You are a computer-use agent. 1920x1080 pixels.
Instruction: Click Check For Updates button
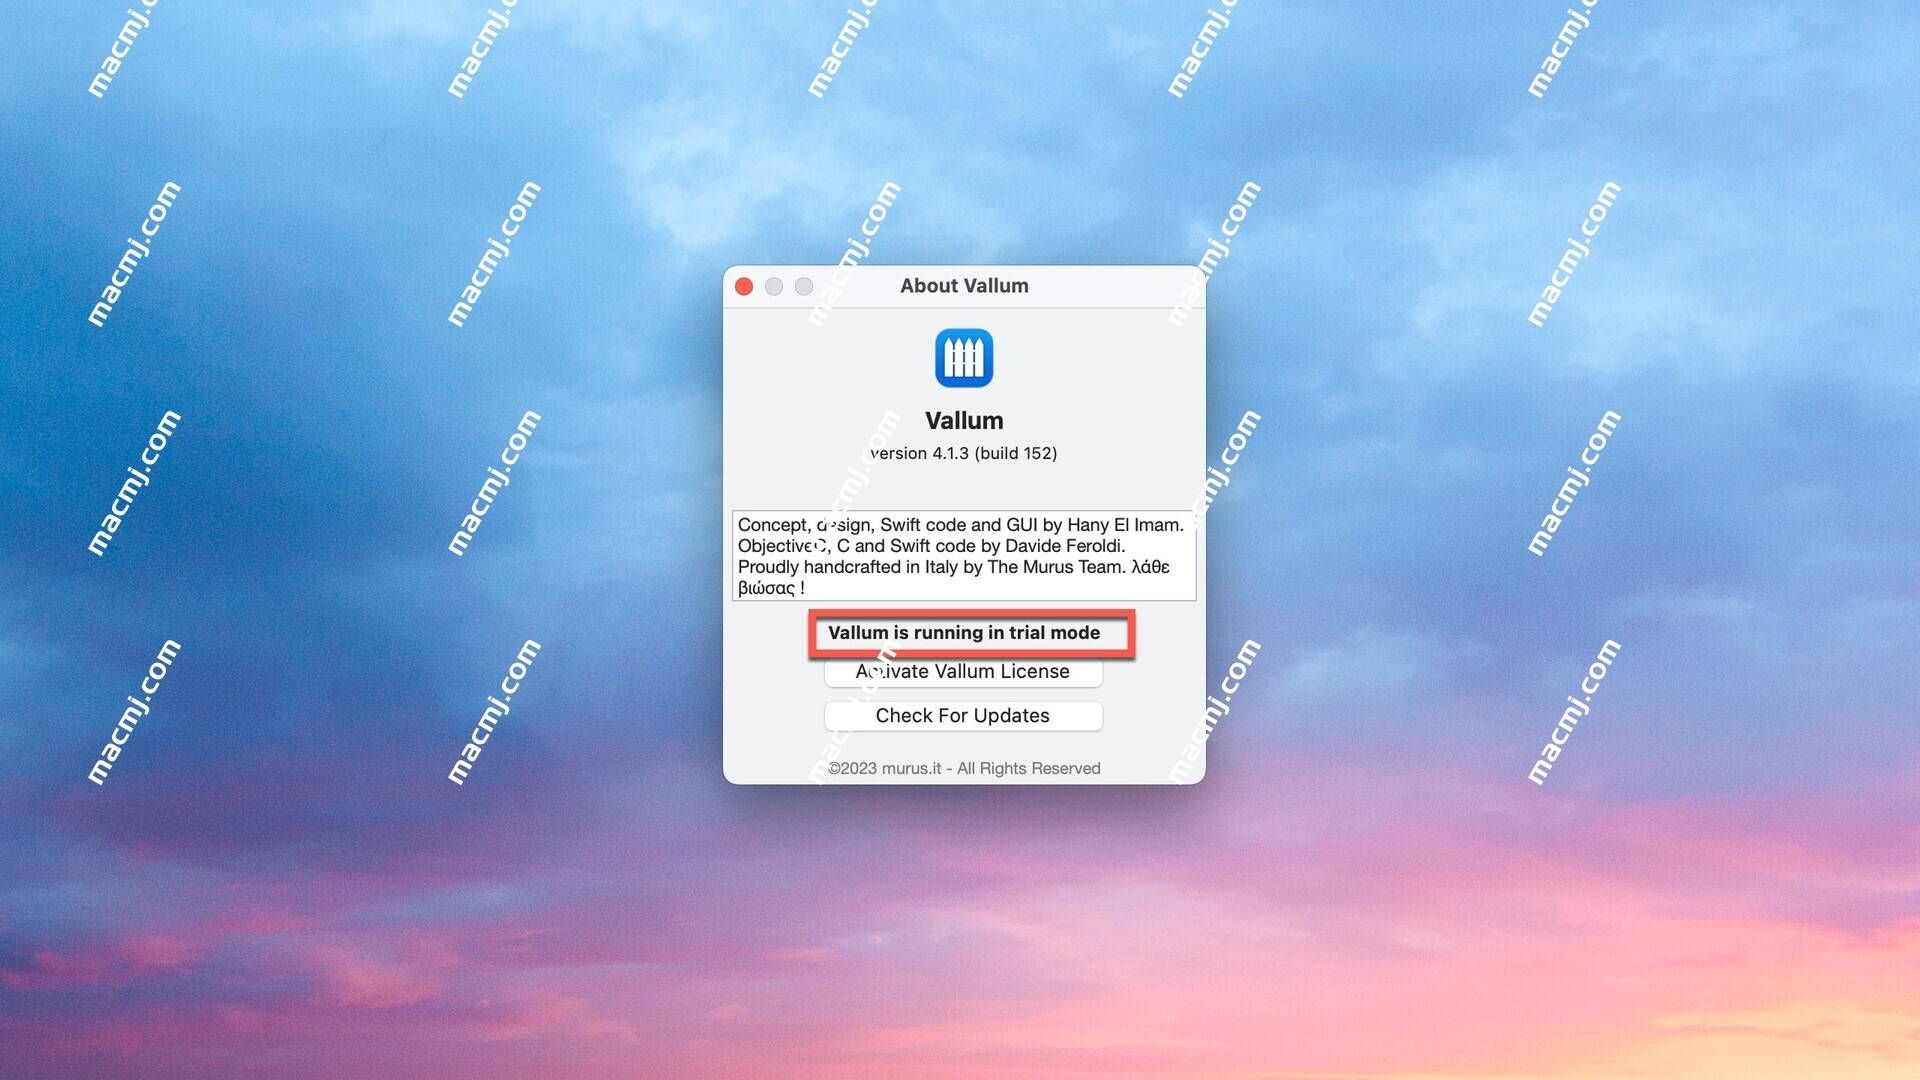coord(963,715)
